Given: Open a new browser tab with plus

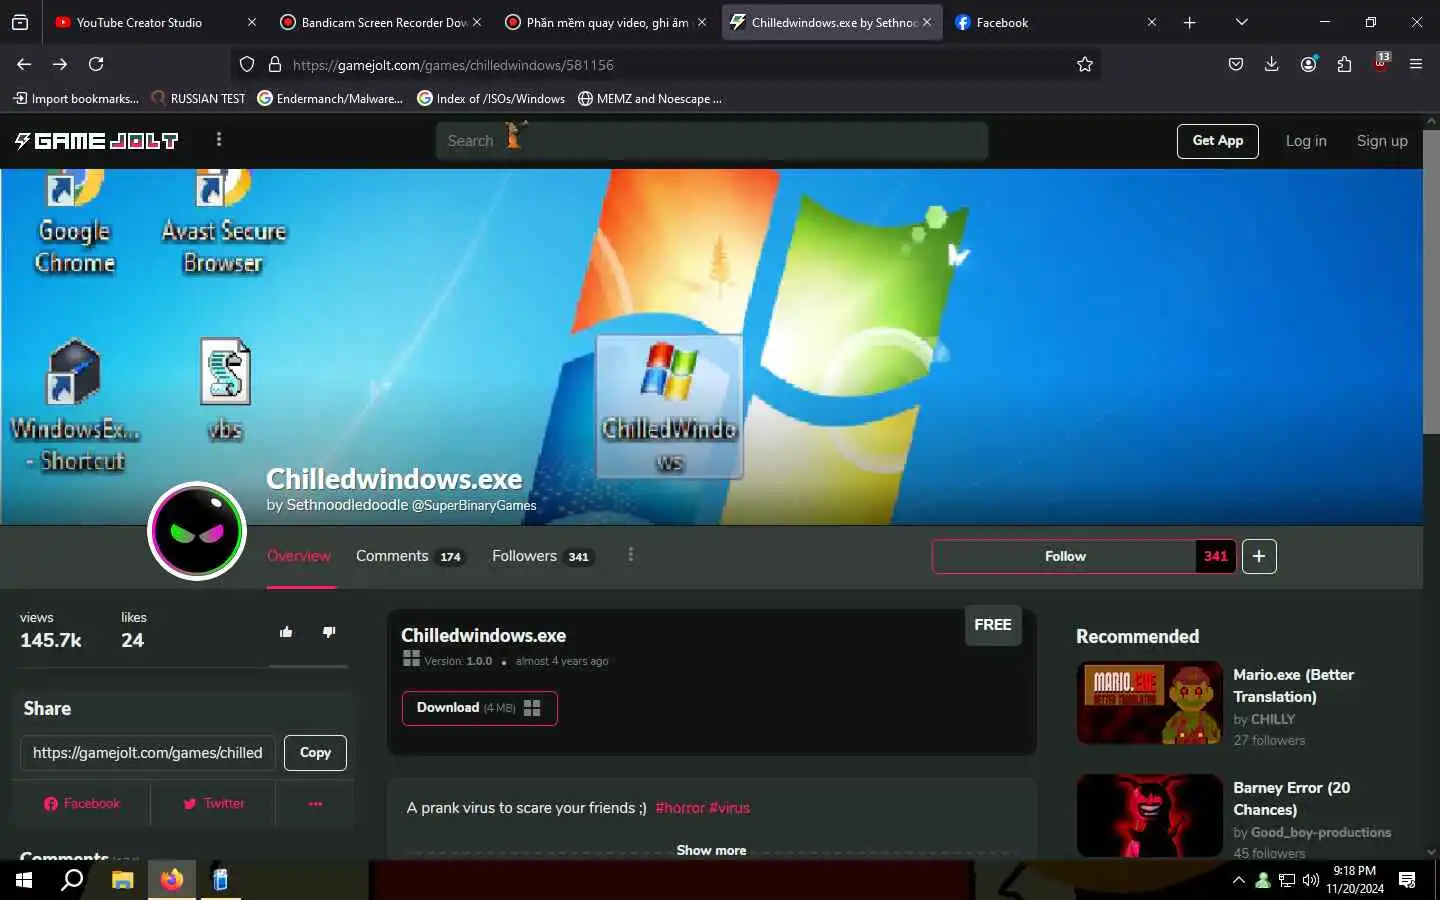Looking at the screenshot, I should coord(1189,22).
